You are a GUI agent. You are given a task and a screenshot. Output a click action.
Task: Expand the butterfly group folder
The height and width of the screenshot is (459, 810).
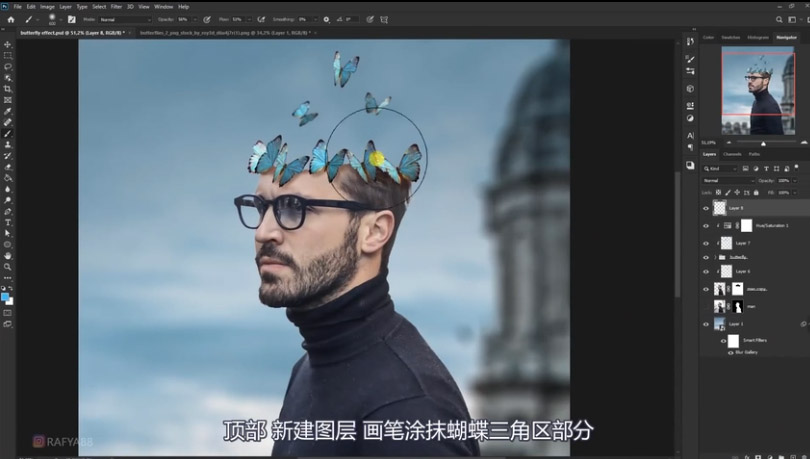(715, 257)
